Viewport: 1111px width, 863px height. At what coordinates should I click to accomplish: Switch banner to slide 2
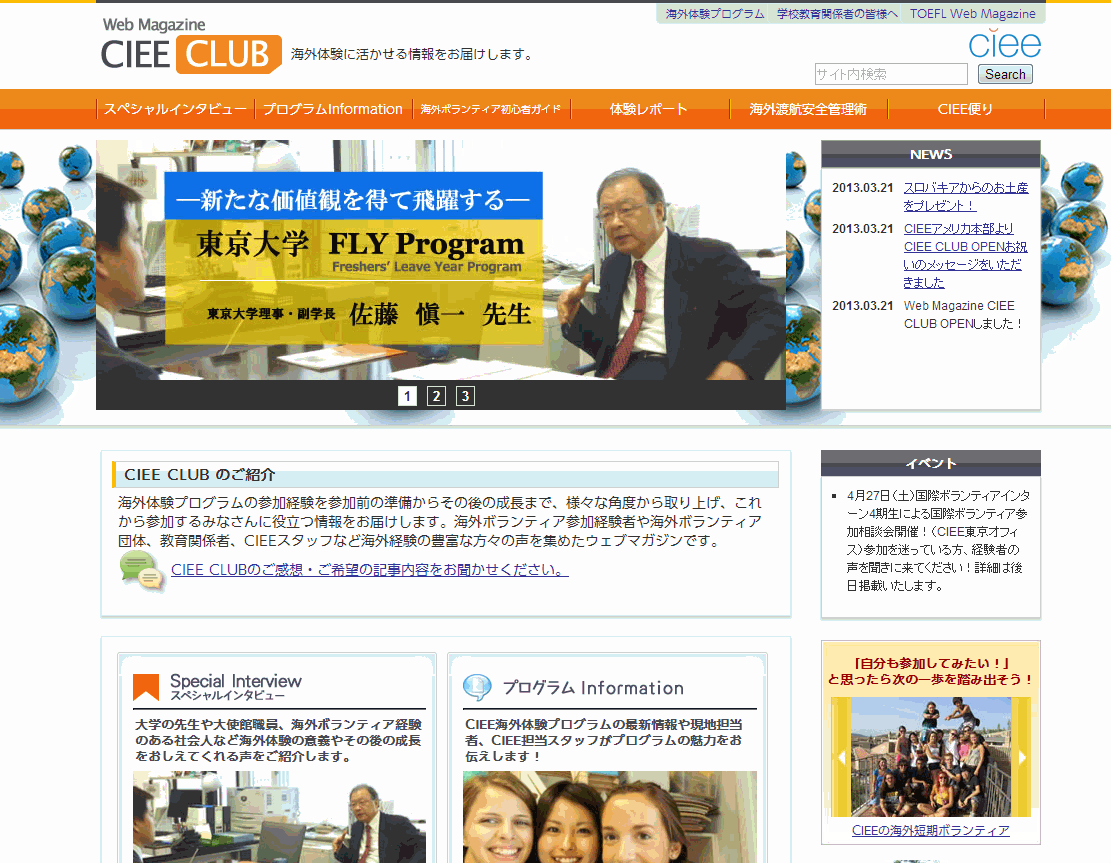[x=436, y=395]
